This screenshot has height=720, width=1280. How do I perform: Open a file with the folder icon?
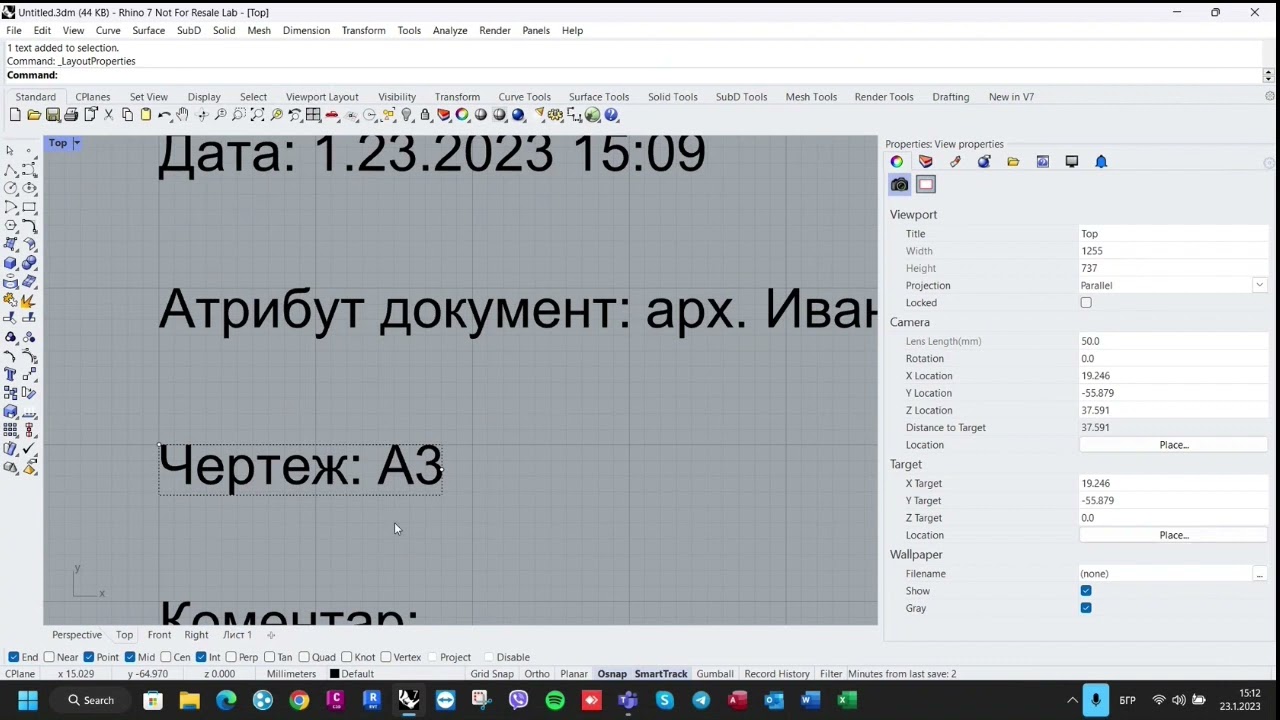34,115
